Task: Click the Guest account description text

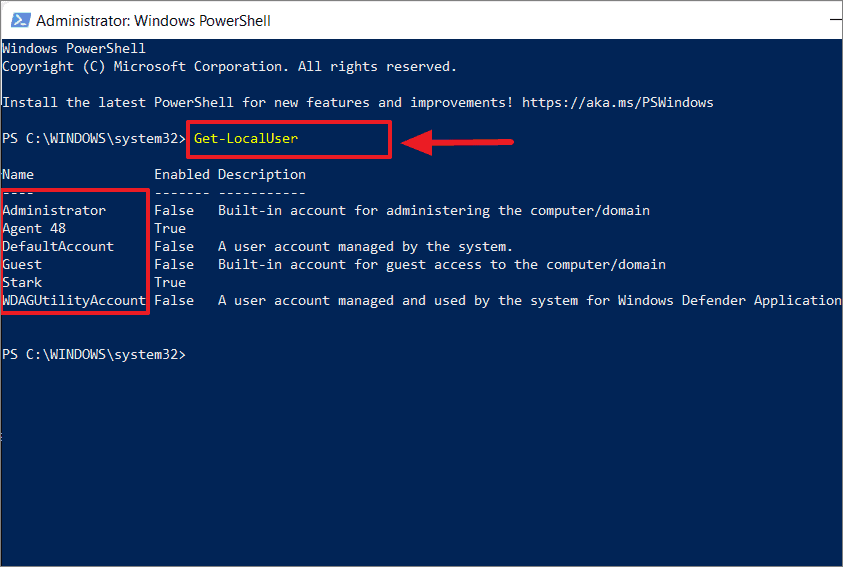Action: (x=442, y=264)
